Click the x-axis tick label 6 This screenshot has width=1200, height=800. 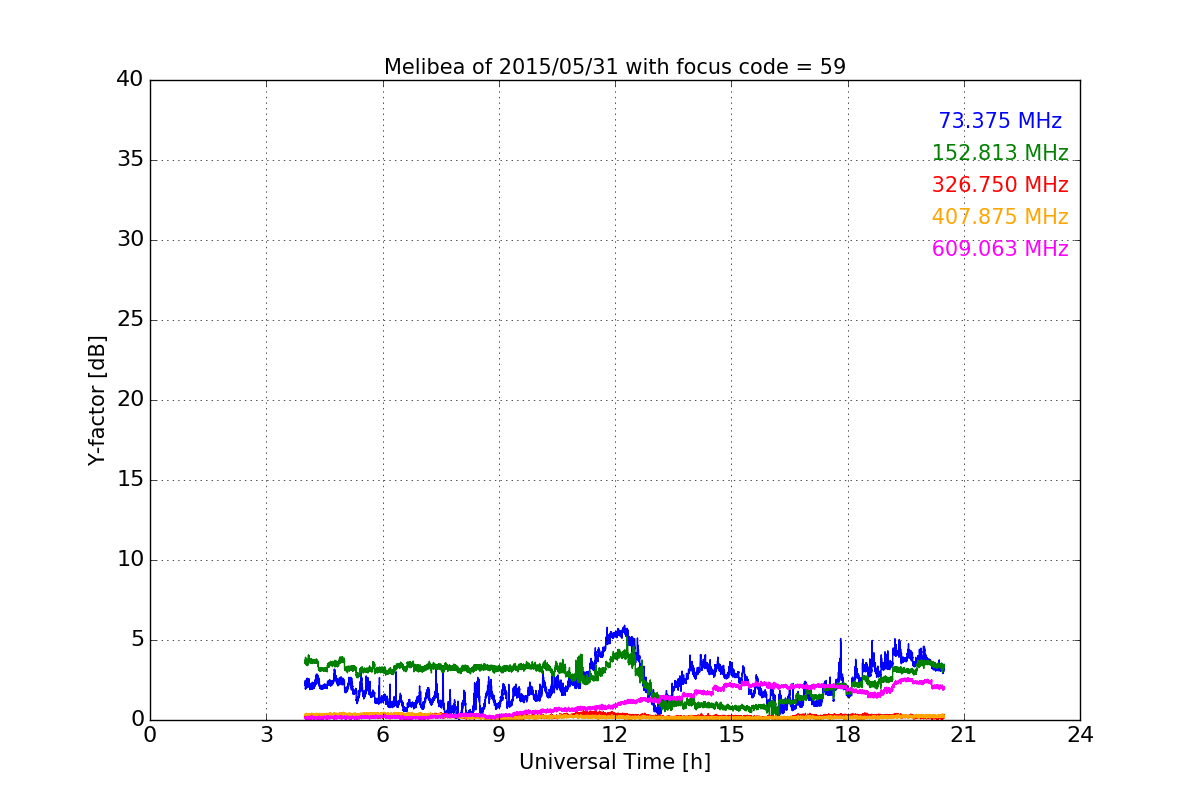click(x=383, y=735)
